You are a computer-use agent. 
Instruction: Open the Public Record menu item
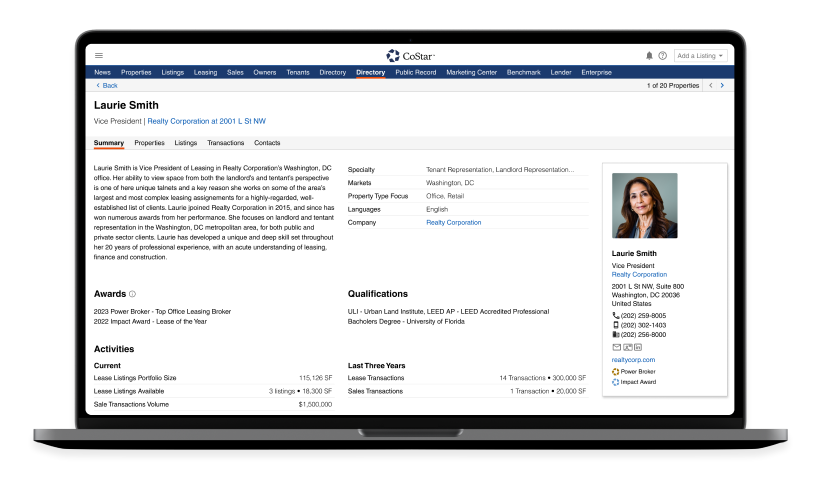tap(415, 72)
